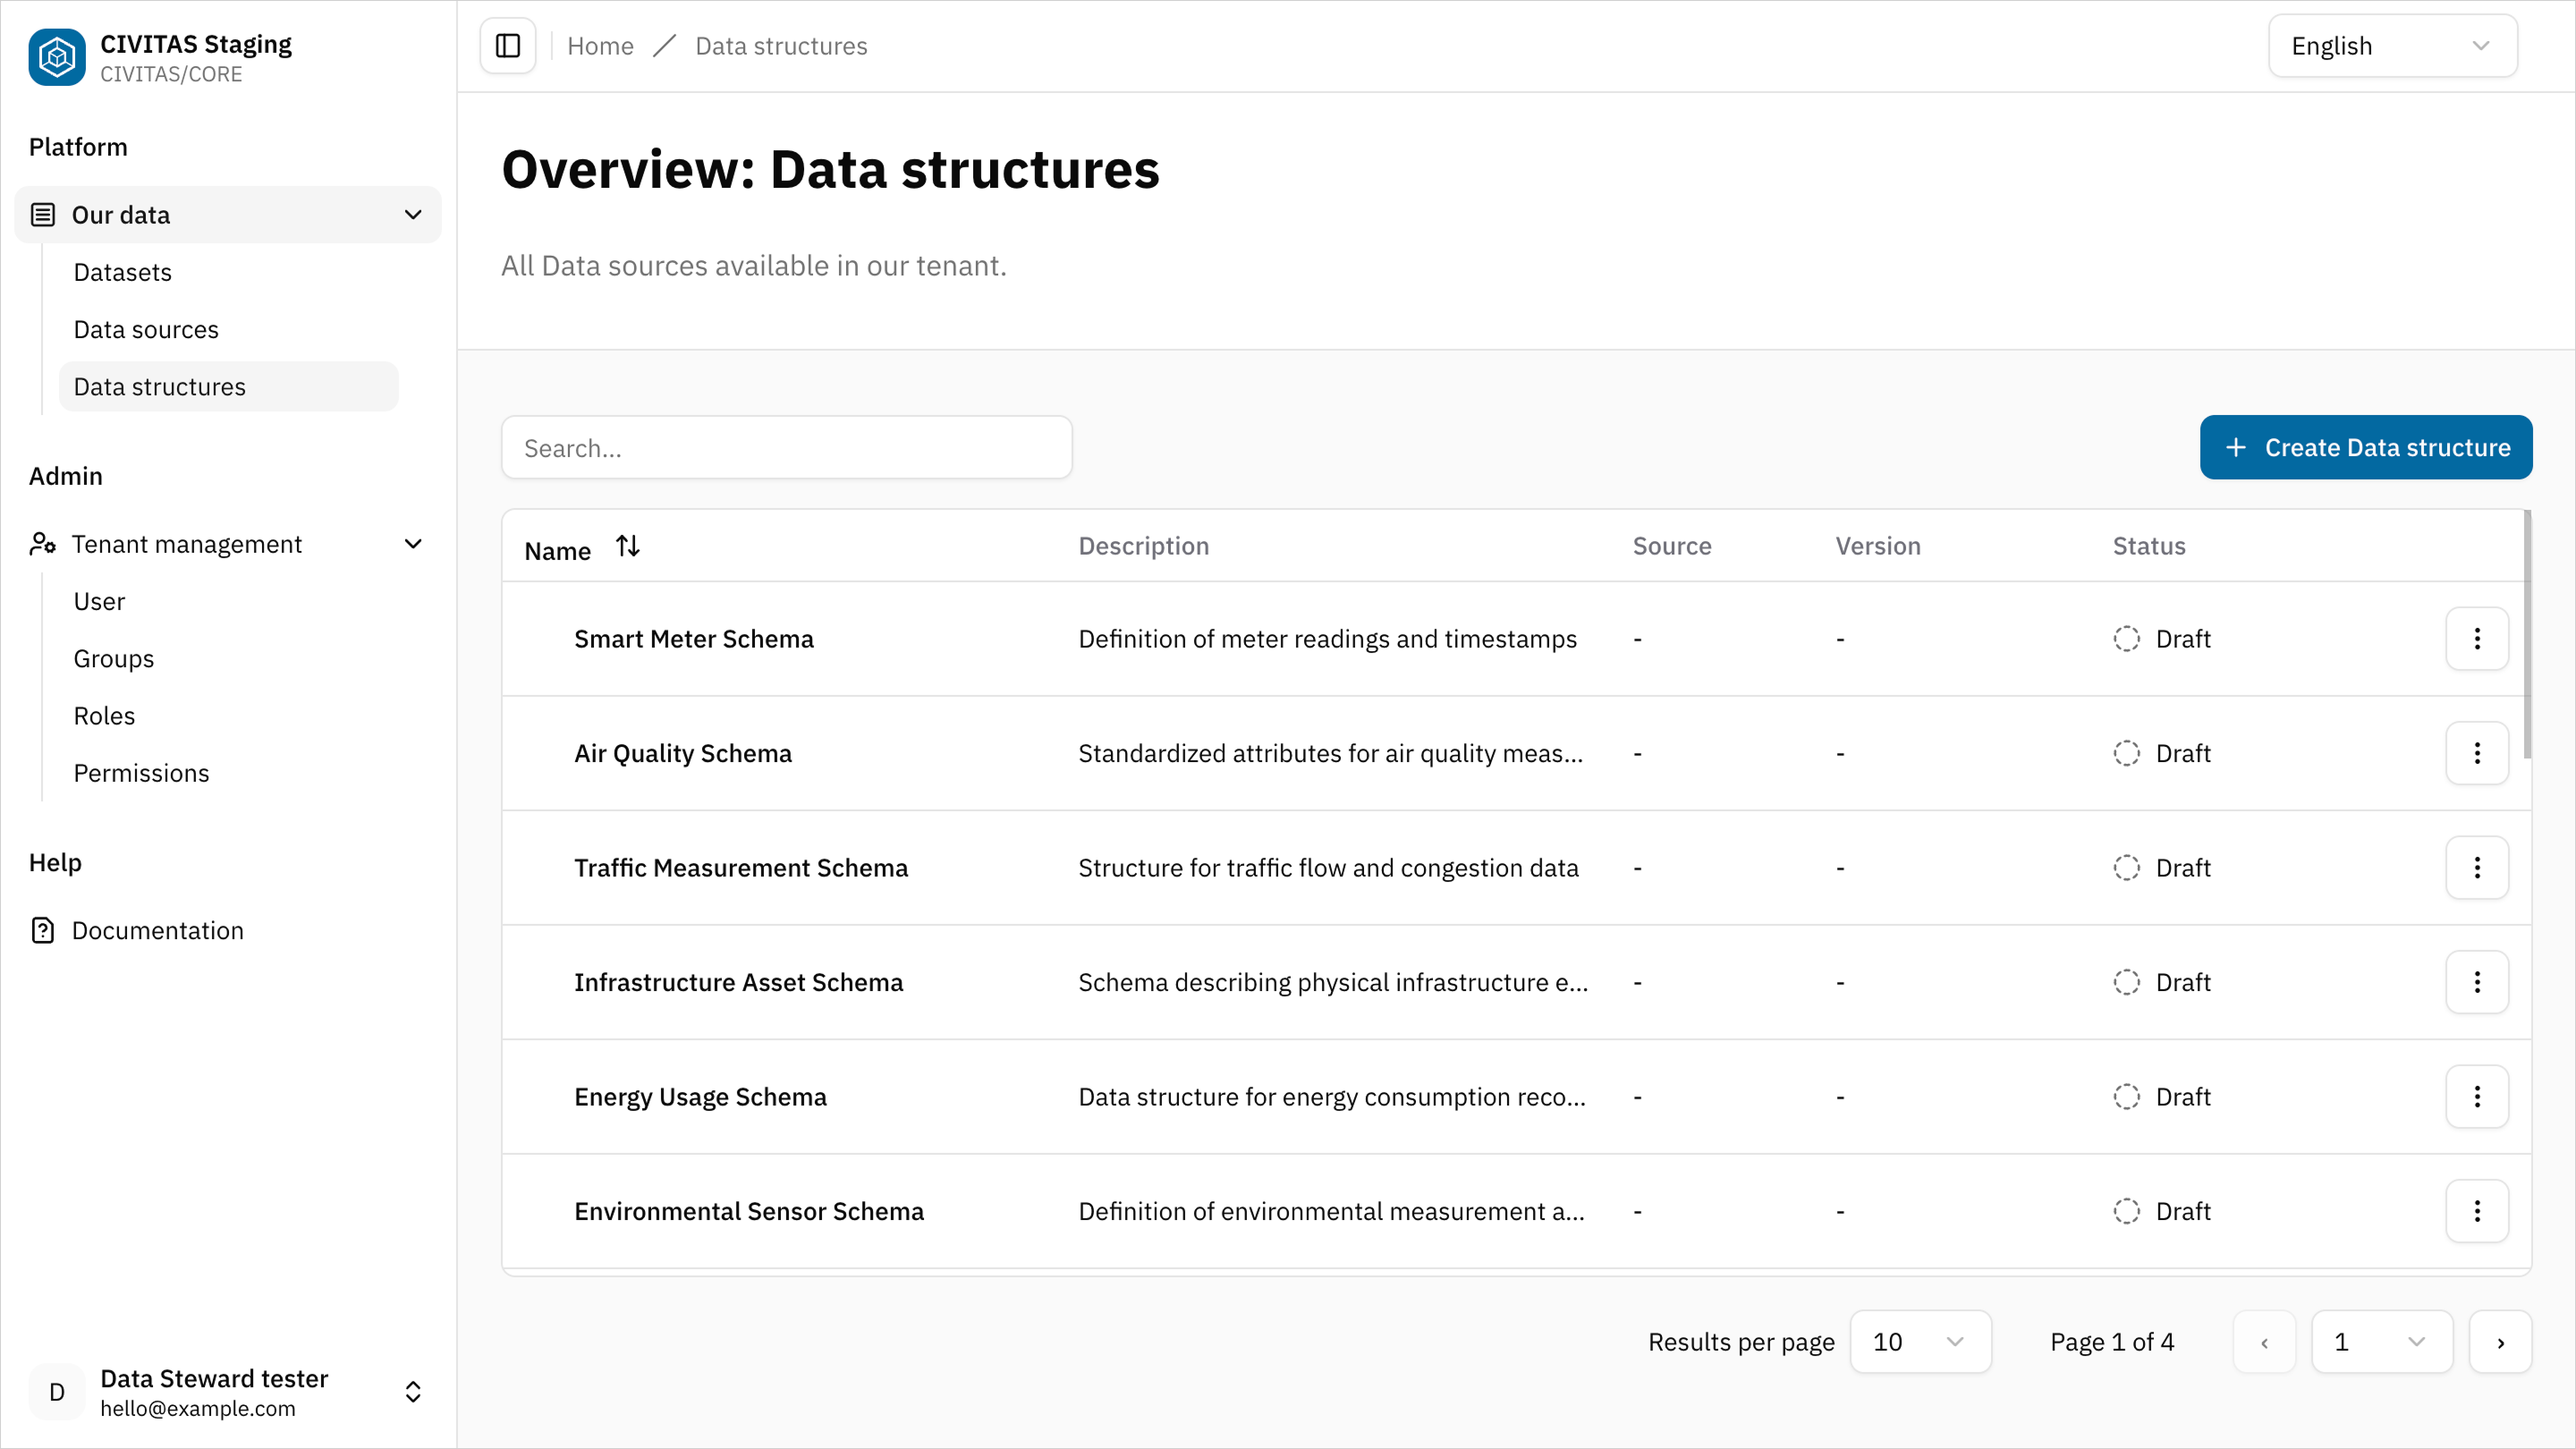Select Datasets in the sidebar
Image resolution: width=2576 pixels, height=1449 pixels.
[122, 271]
